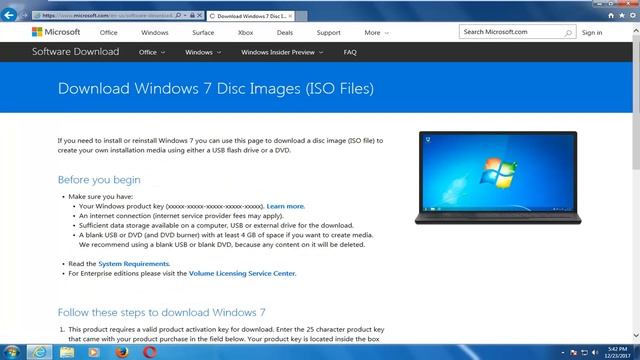Open the Firefox taskbar icon
The width and height of the screenshot is (640, 360).
pyautogui.click(x=122, y=352)
